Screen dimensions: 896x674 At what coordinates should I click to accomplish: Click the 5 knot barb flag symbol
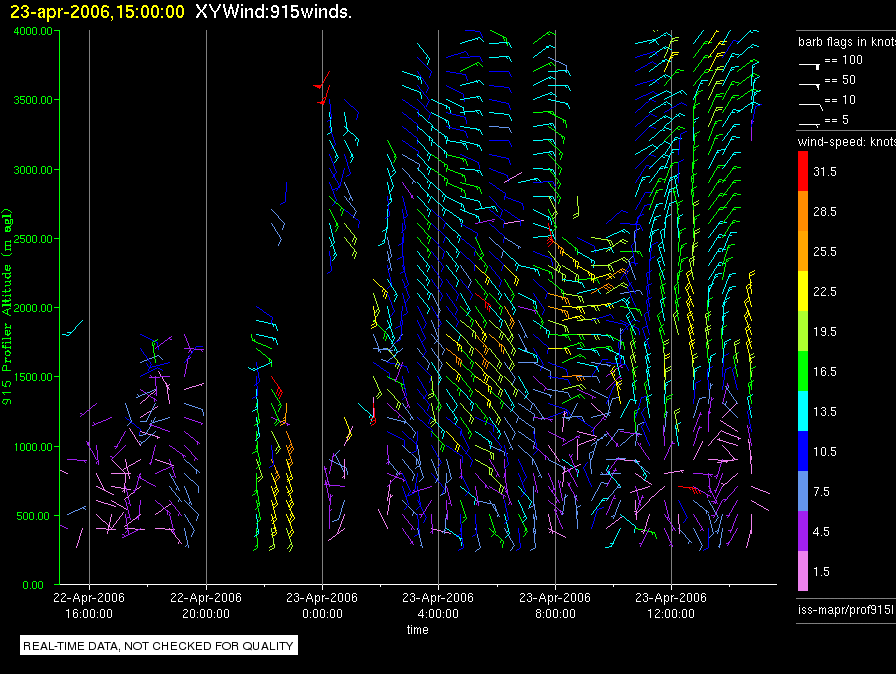(x=810, y=124)
